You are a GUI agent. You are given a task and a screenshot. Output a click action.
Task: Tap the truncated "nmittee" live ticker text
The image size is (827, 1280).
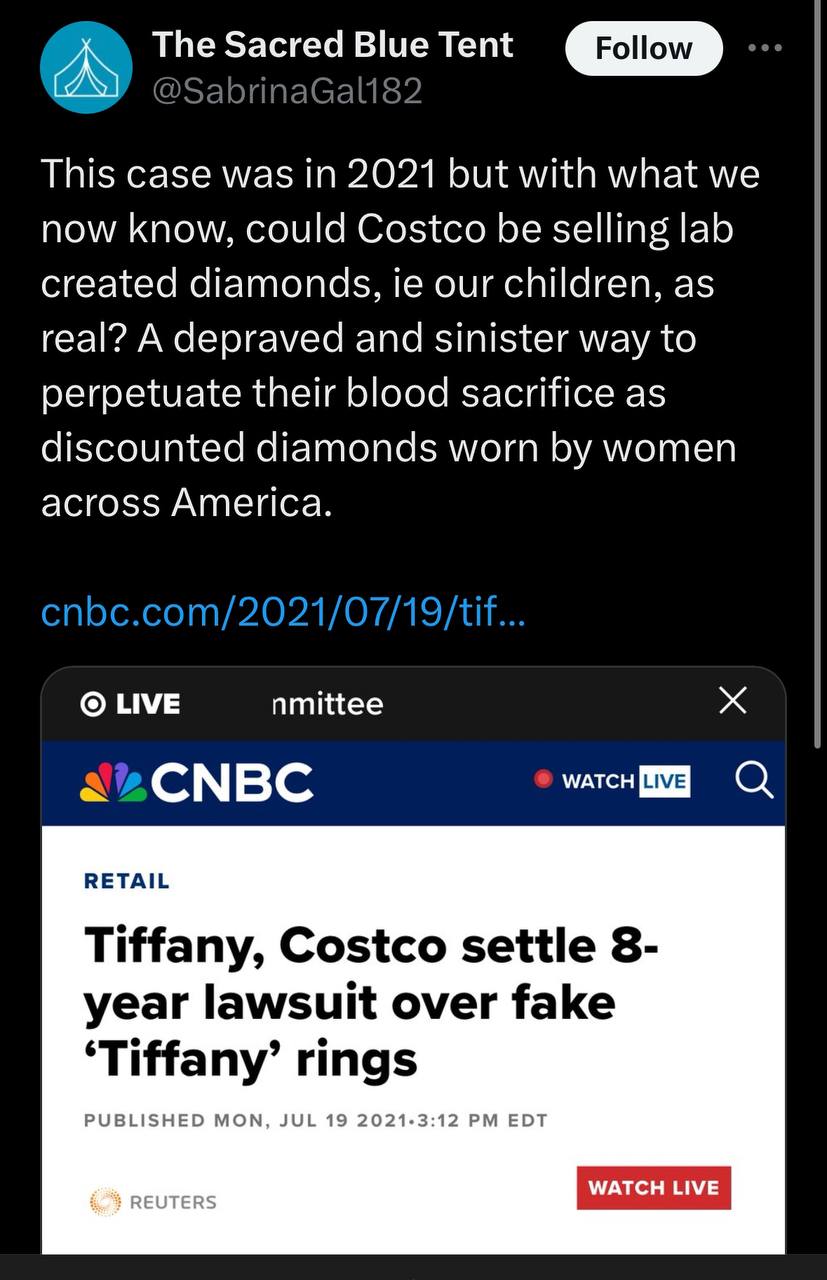point(327,704)
